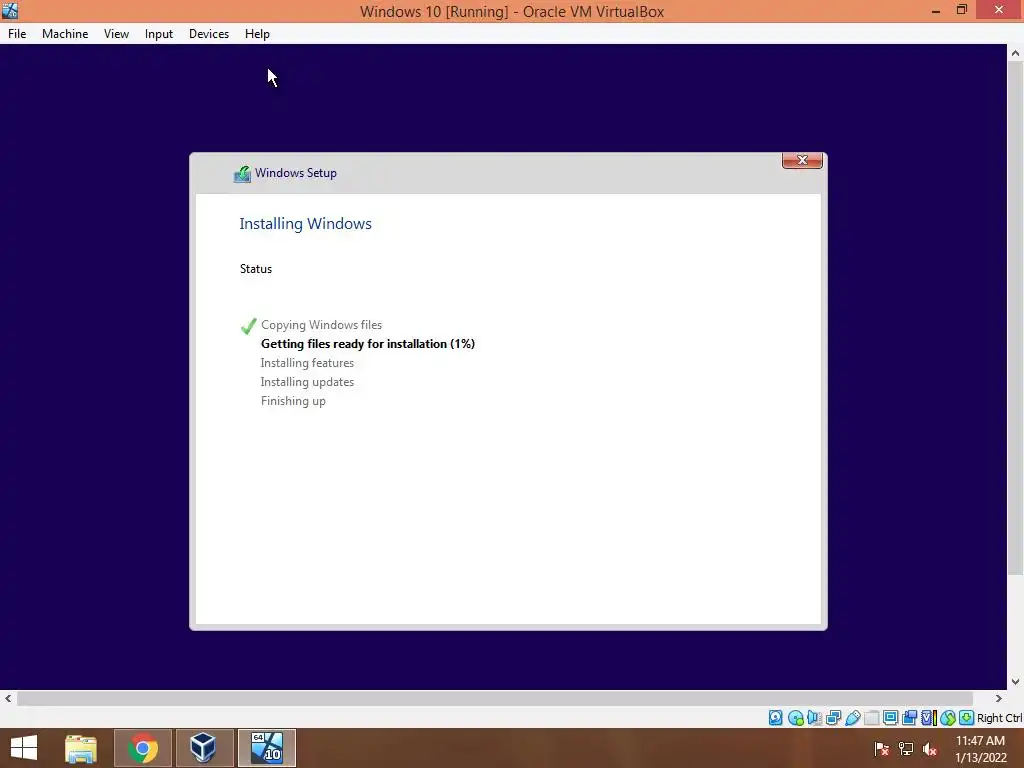Click the horizontal scrollbar thumb
This screenshot has width=1024, height=768.
click(x=494, y=698)
